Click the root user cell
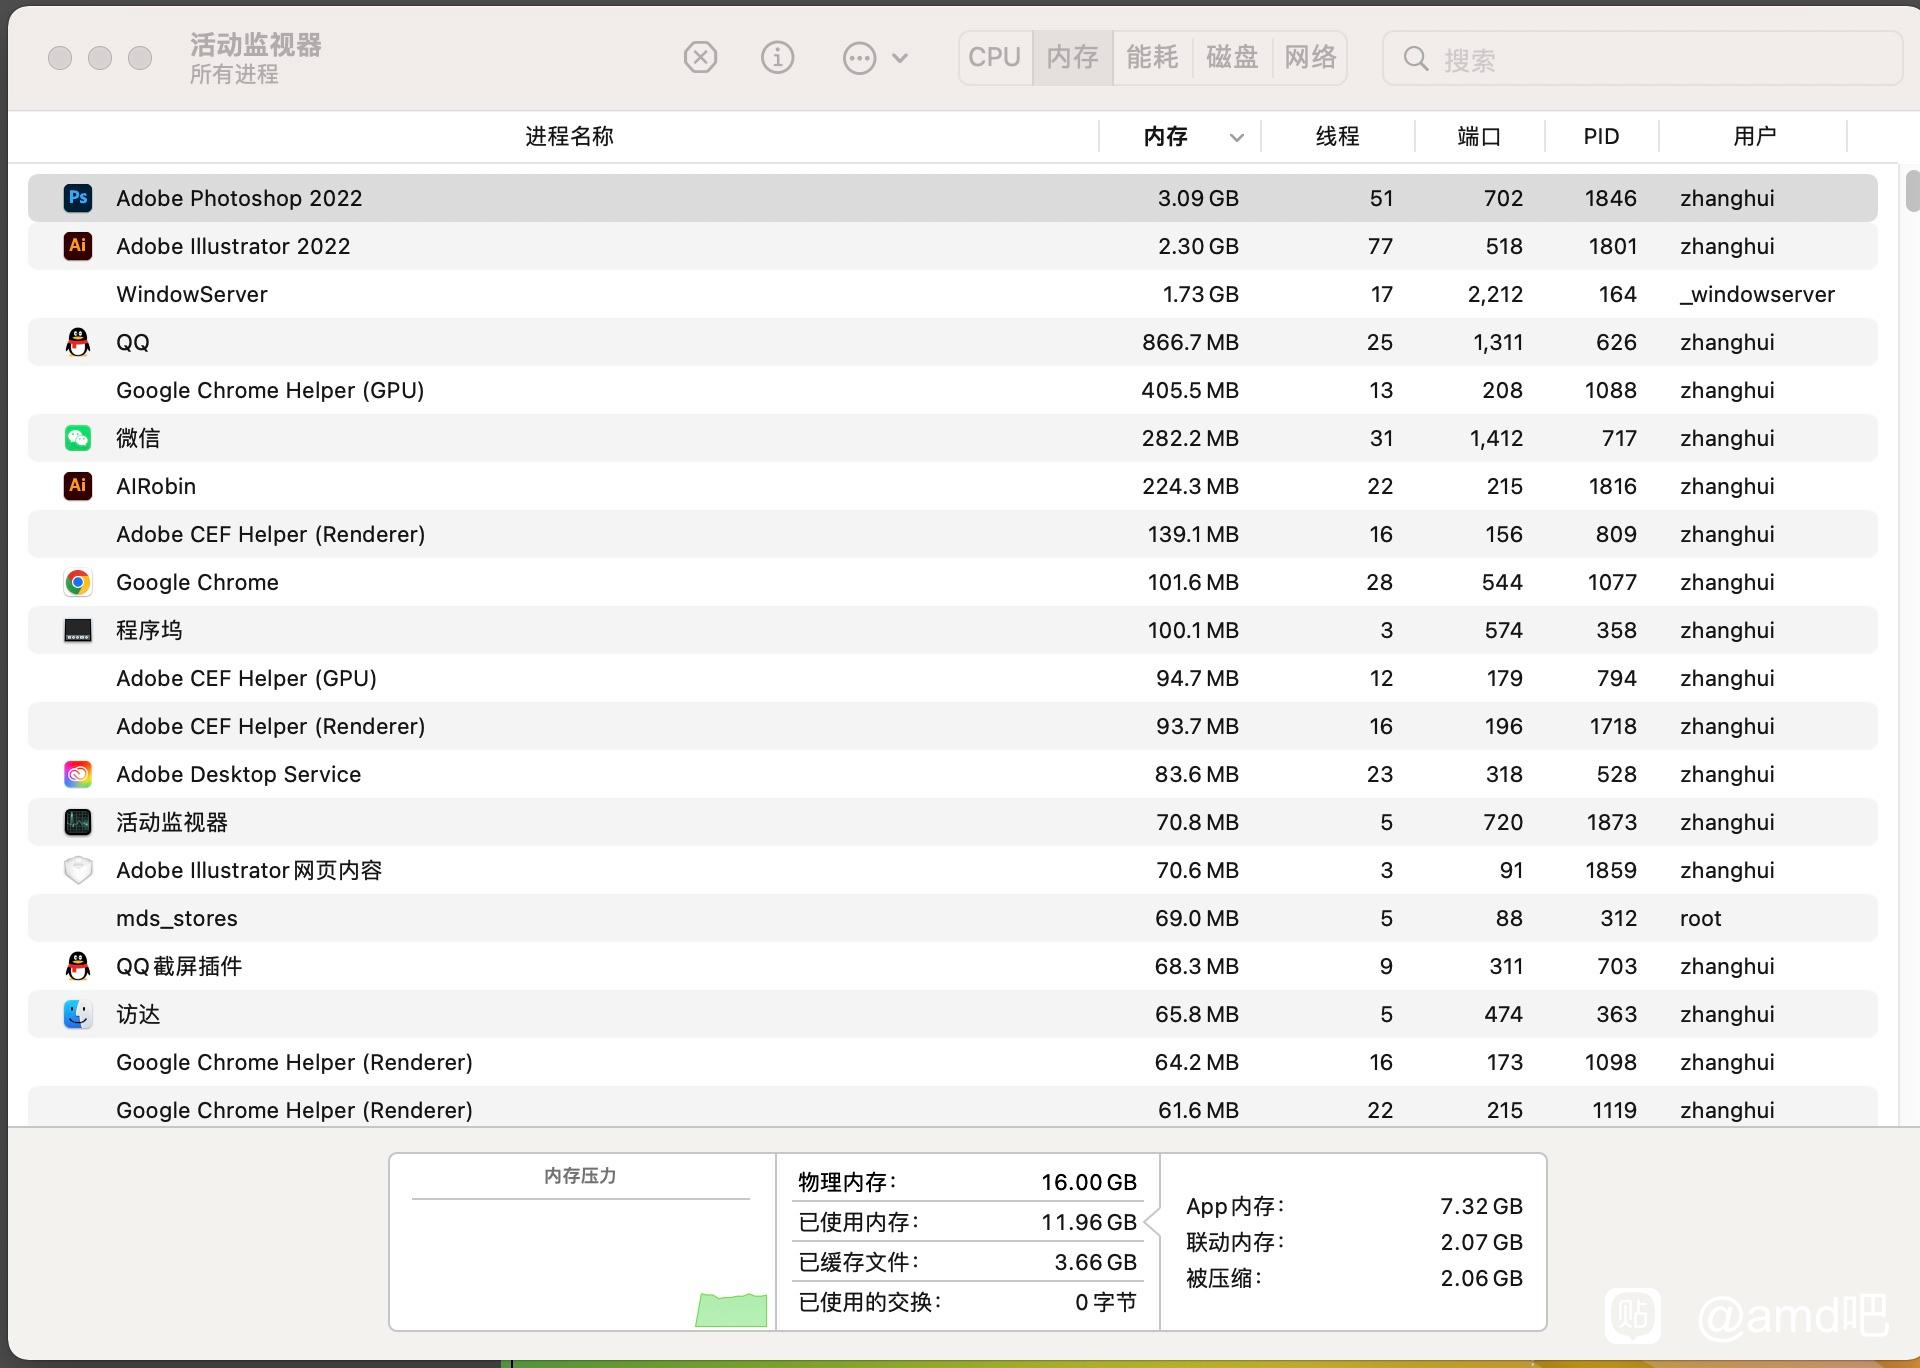 (x=1700, y=918)
